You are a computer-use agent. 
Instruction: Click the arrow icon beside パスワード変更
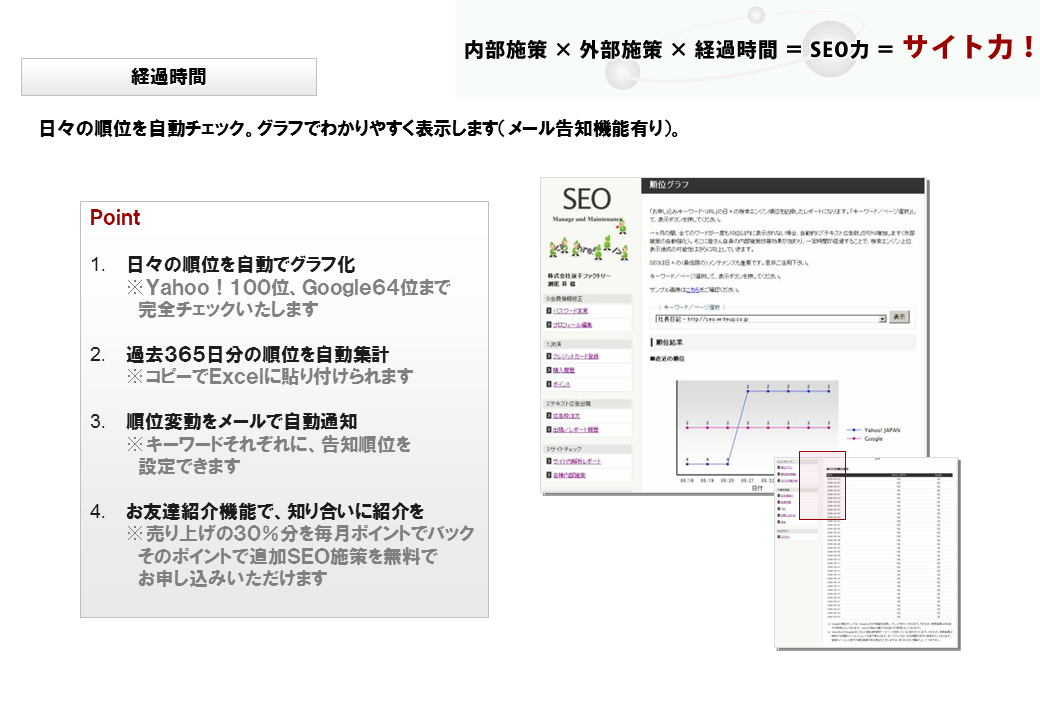click(x=548, y=311)
